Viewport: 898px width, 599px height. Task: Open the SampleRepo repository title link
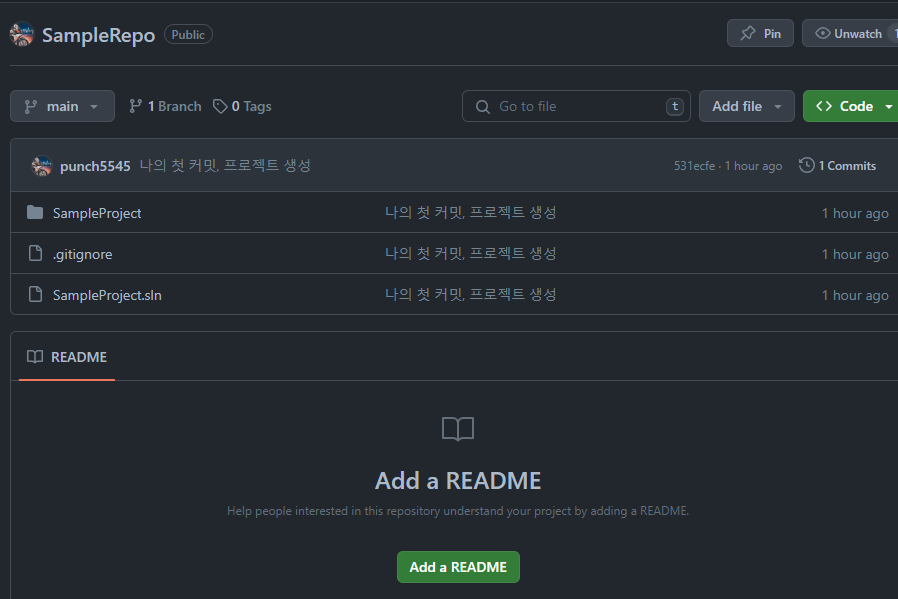[99, 35]
